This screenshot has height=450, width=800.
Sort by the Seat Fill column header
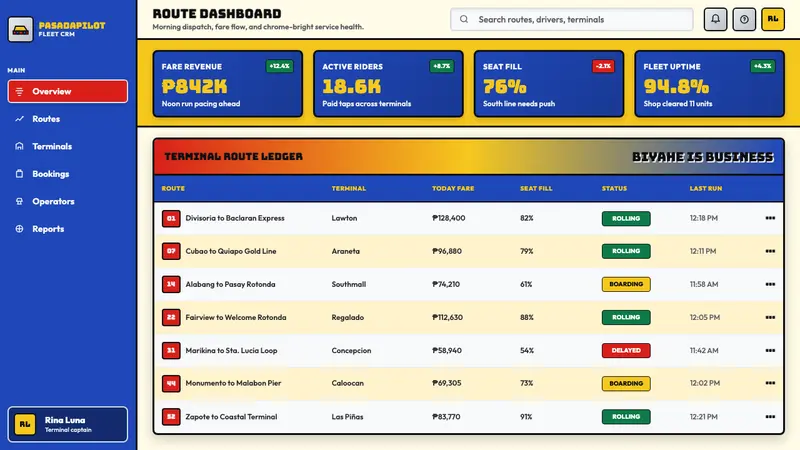pos(536,188)
